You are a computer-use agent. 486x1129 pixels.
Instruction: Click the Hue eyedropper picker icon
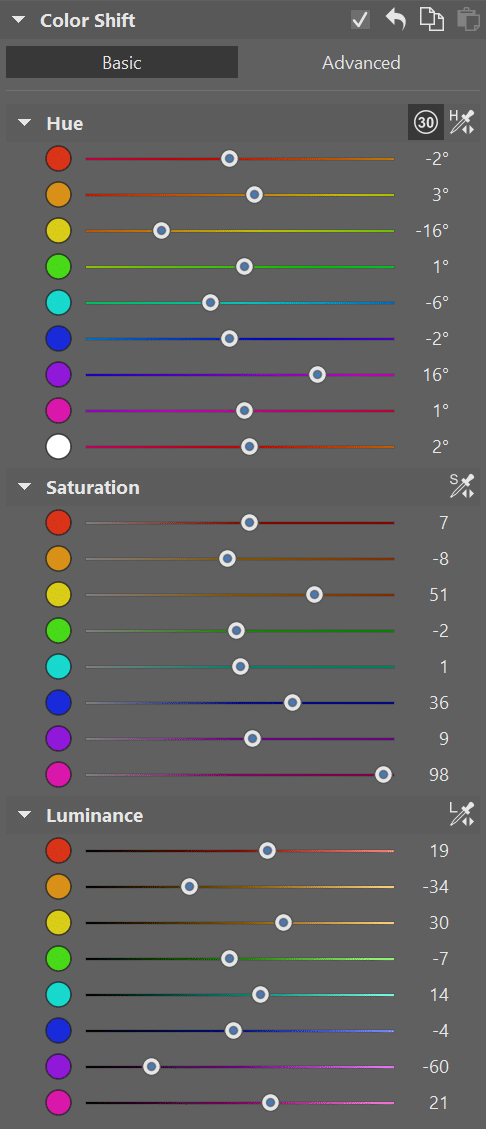462,122
